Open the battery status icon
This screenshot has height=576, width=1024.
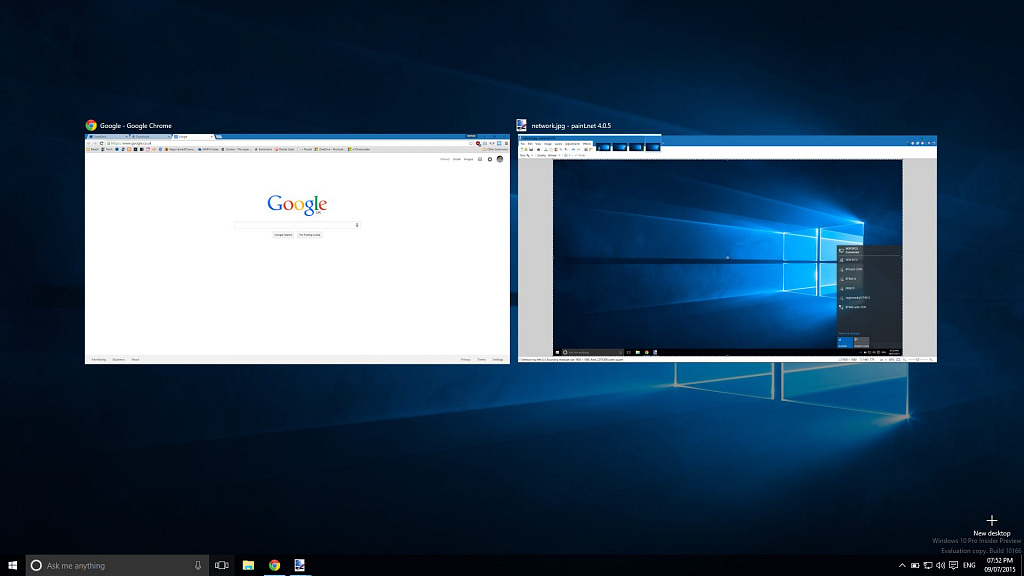click(x=915, y=566)
